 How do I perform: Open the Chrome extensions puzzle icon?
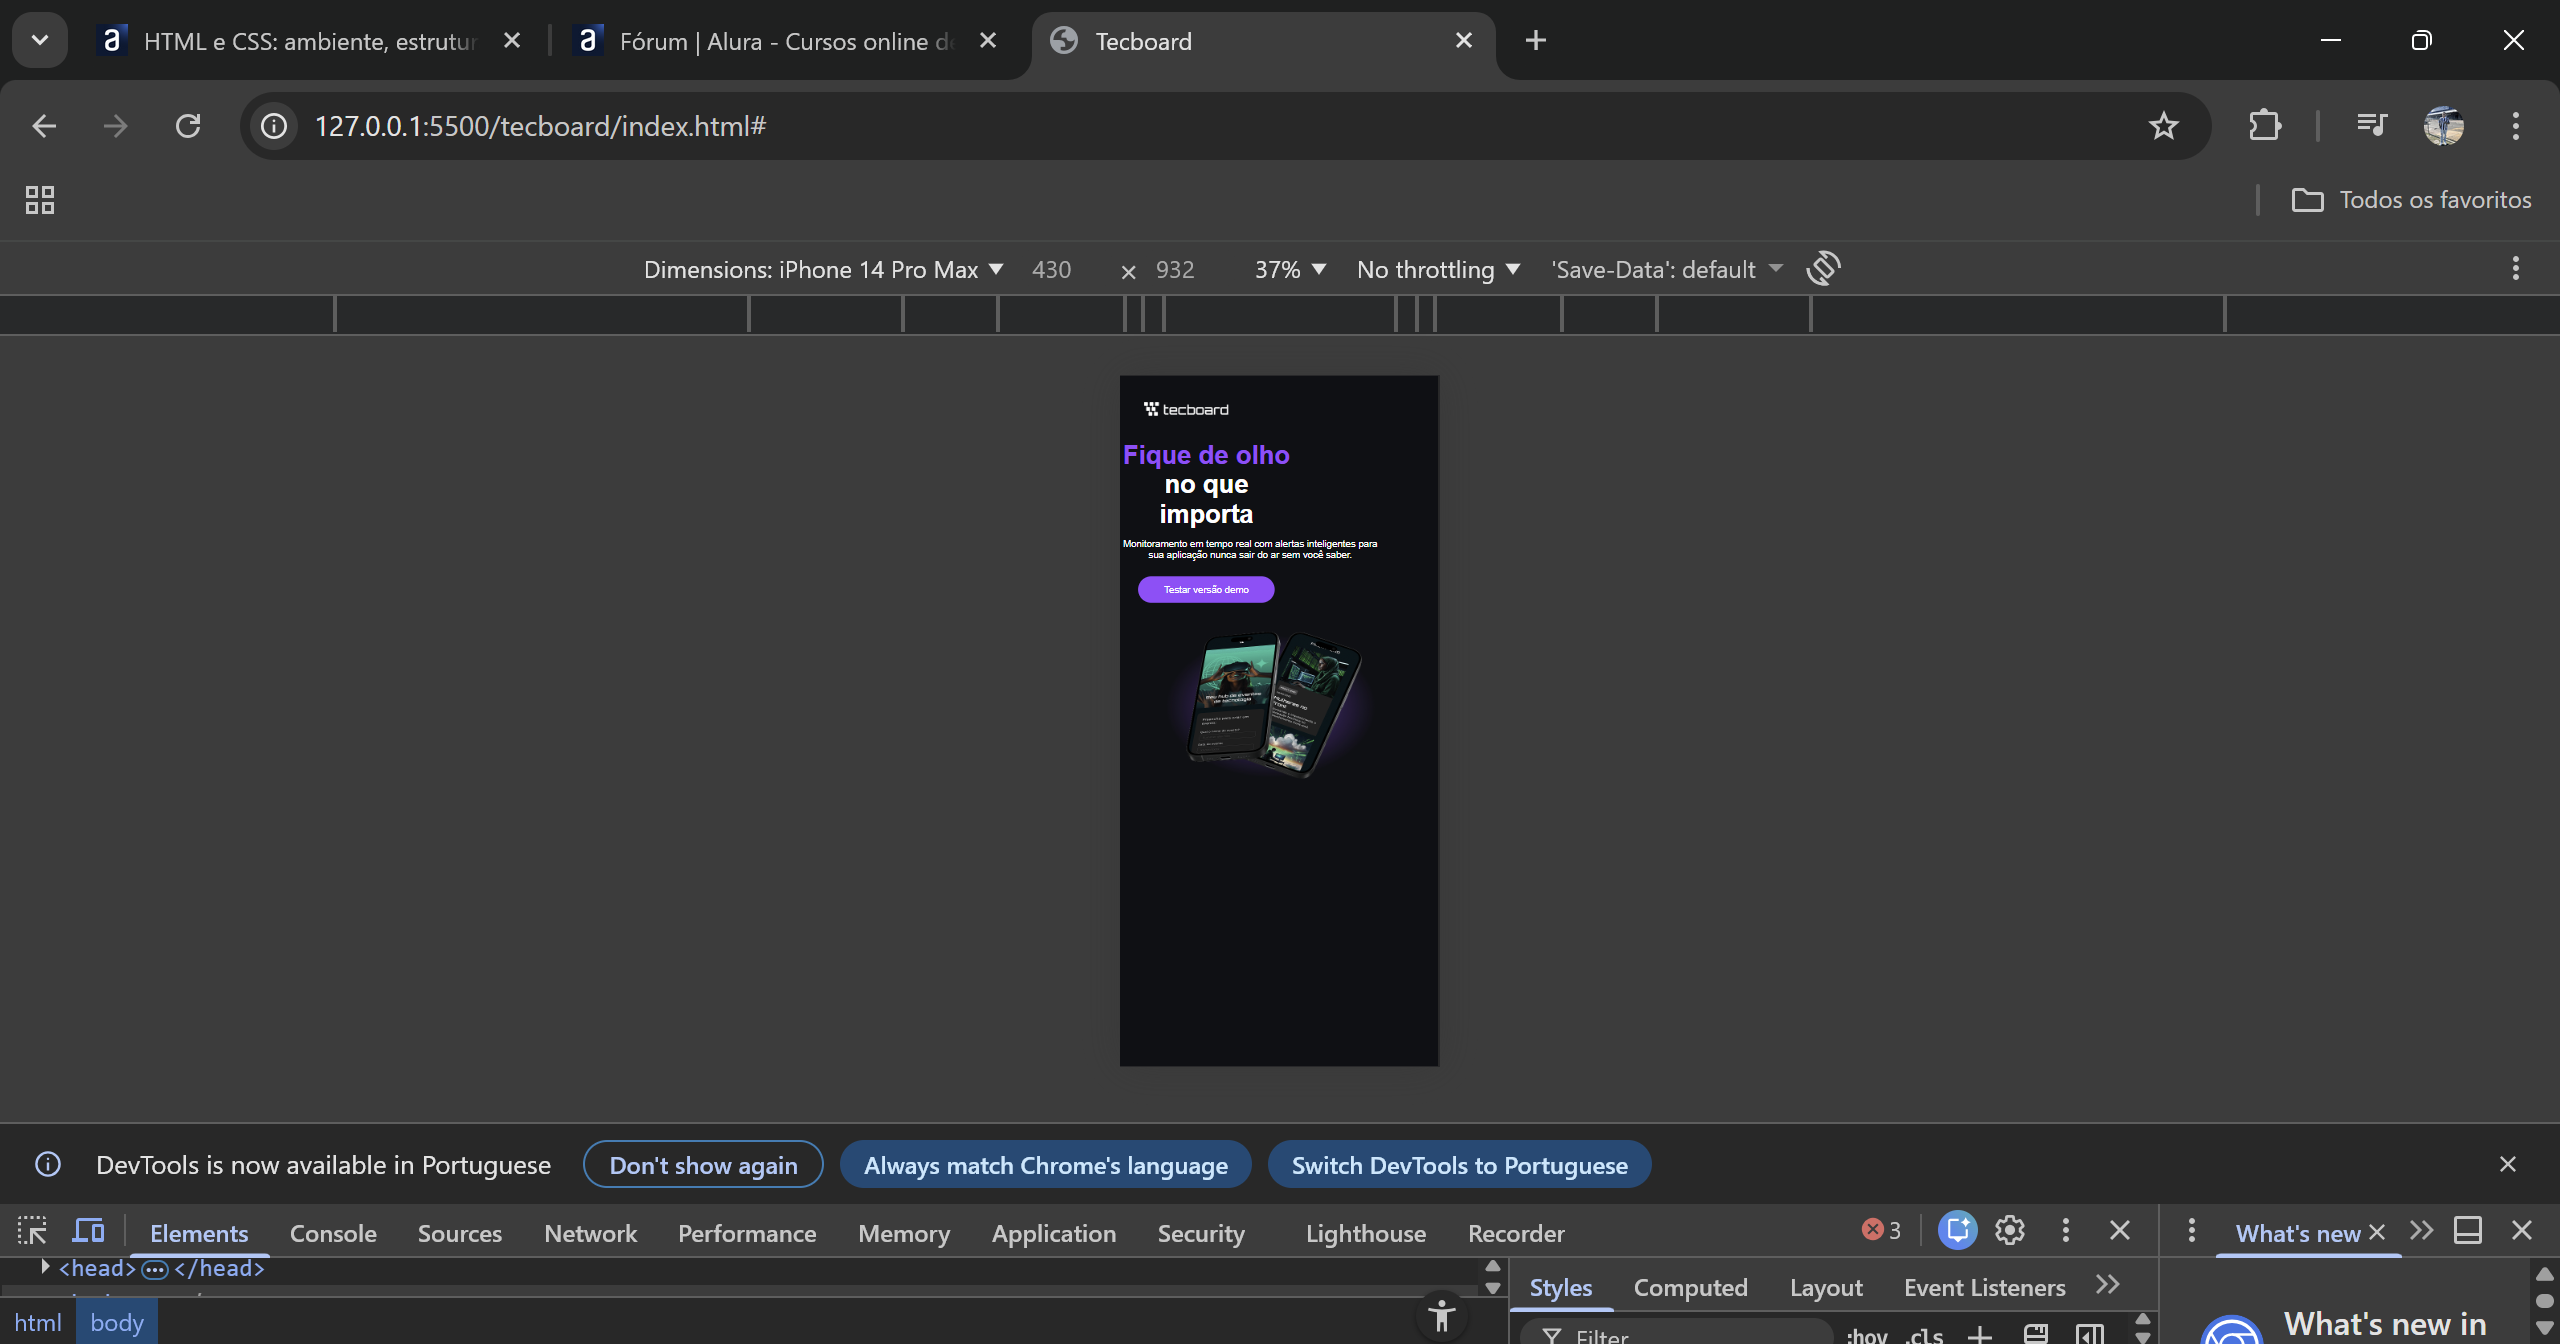2264,126
